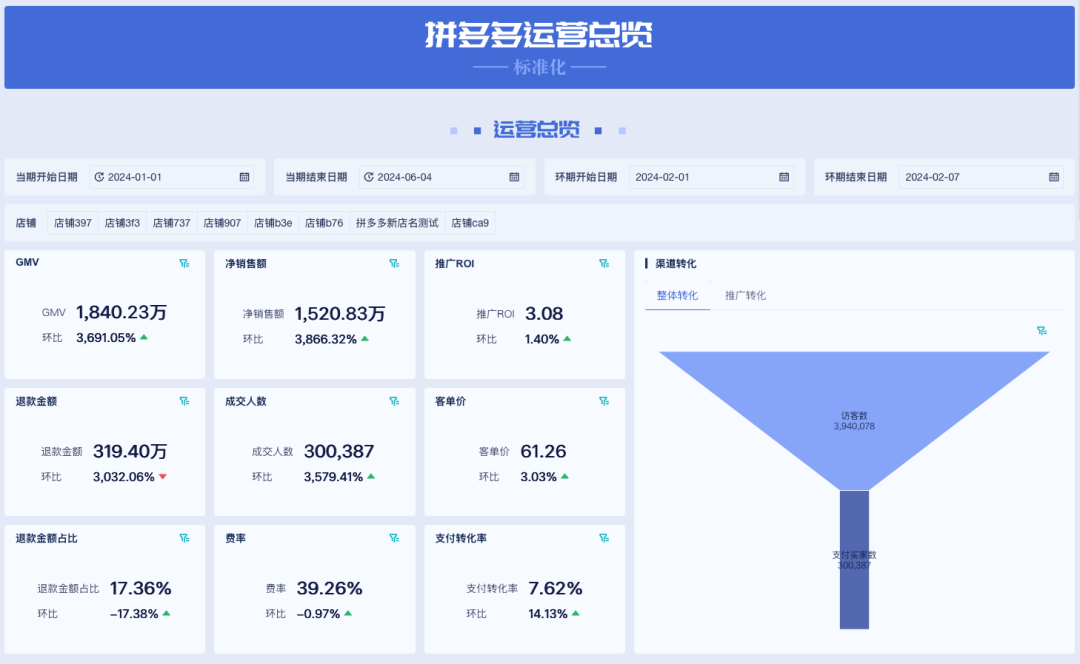Click the filter icon on 推广ROI card
Viewport: 1080px width, 664px height.
pos(604,263)
